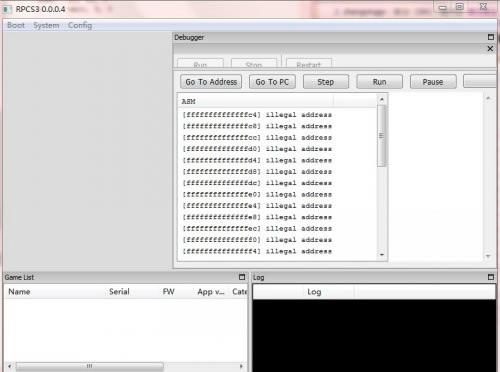Select the line at address ending fe8
This screenshot has height=372, width=500.
click(x=257, y=217)
